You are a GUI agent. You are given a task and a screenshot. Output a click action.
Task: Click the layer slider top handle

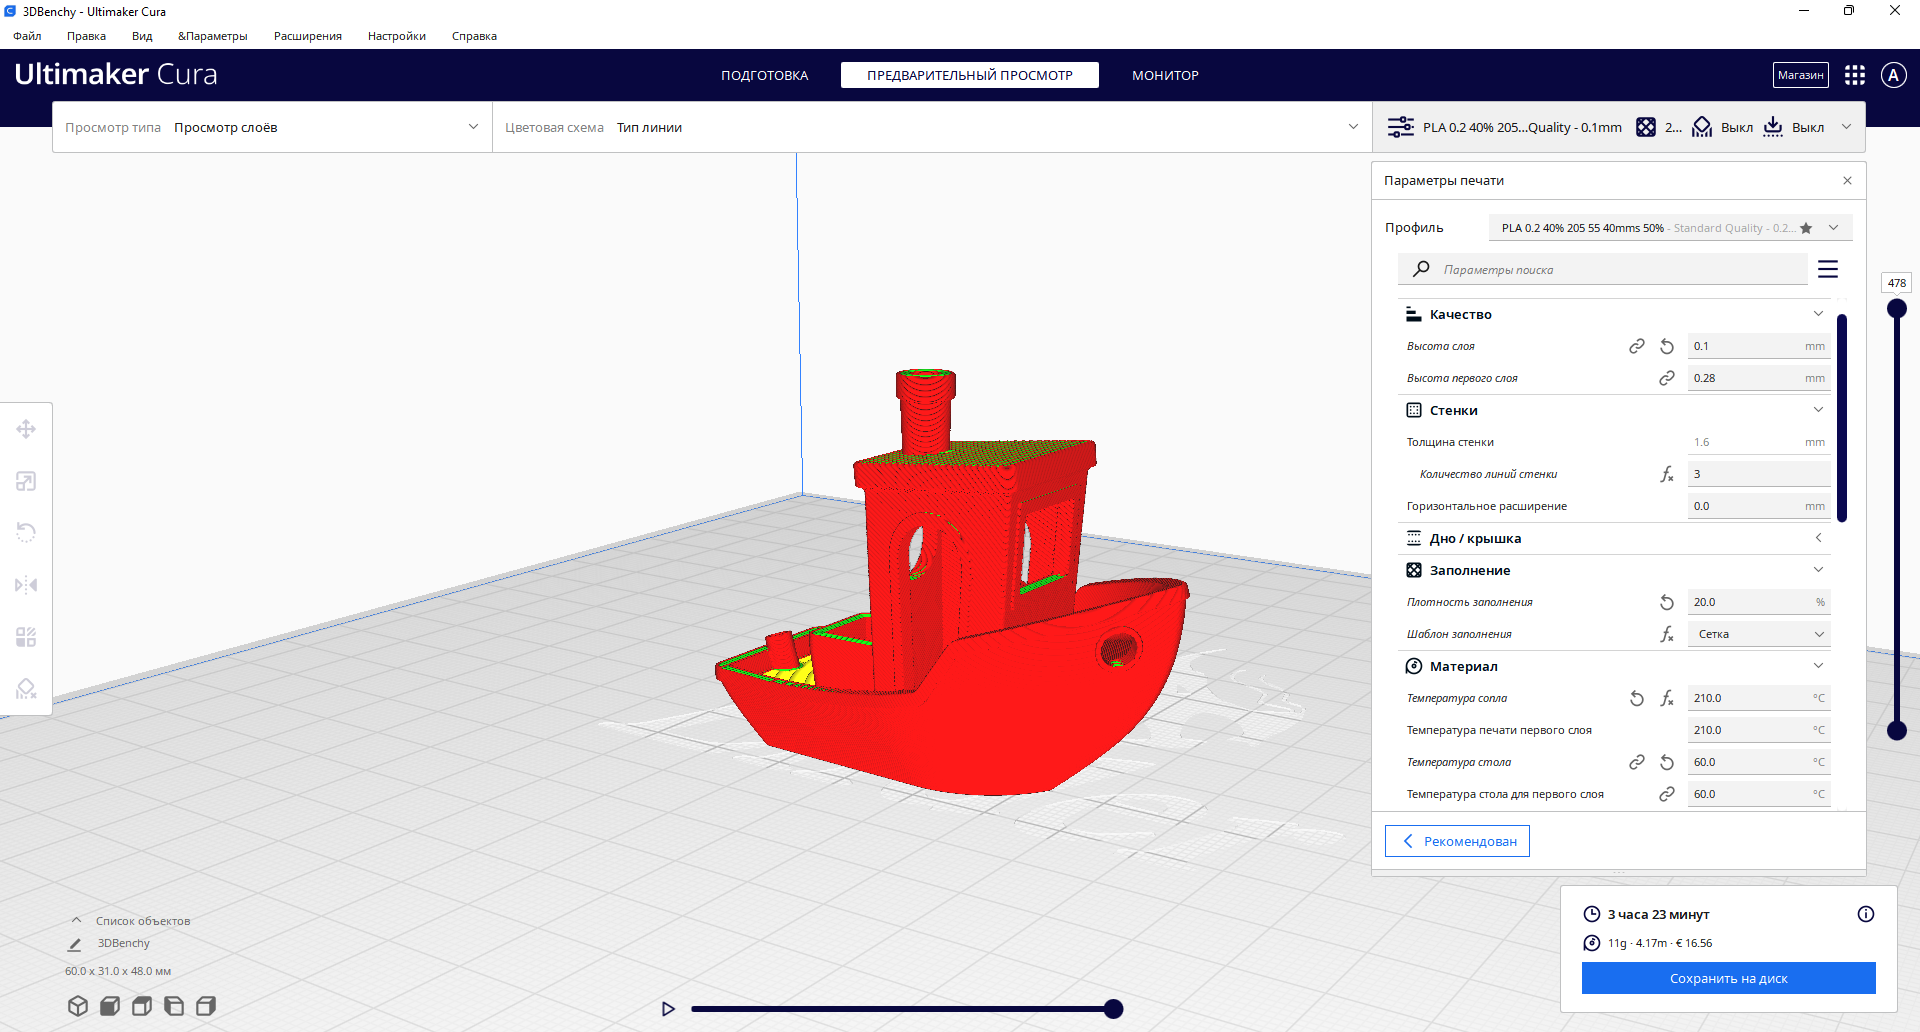[1897, 309]
